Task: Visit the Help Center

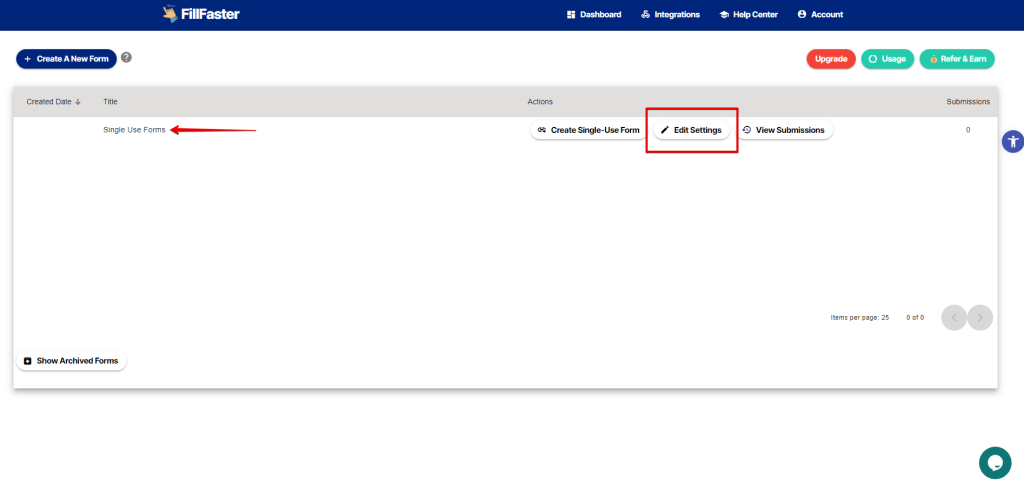Action: (x=748, y=15)
